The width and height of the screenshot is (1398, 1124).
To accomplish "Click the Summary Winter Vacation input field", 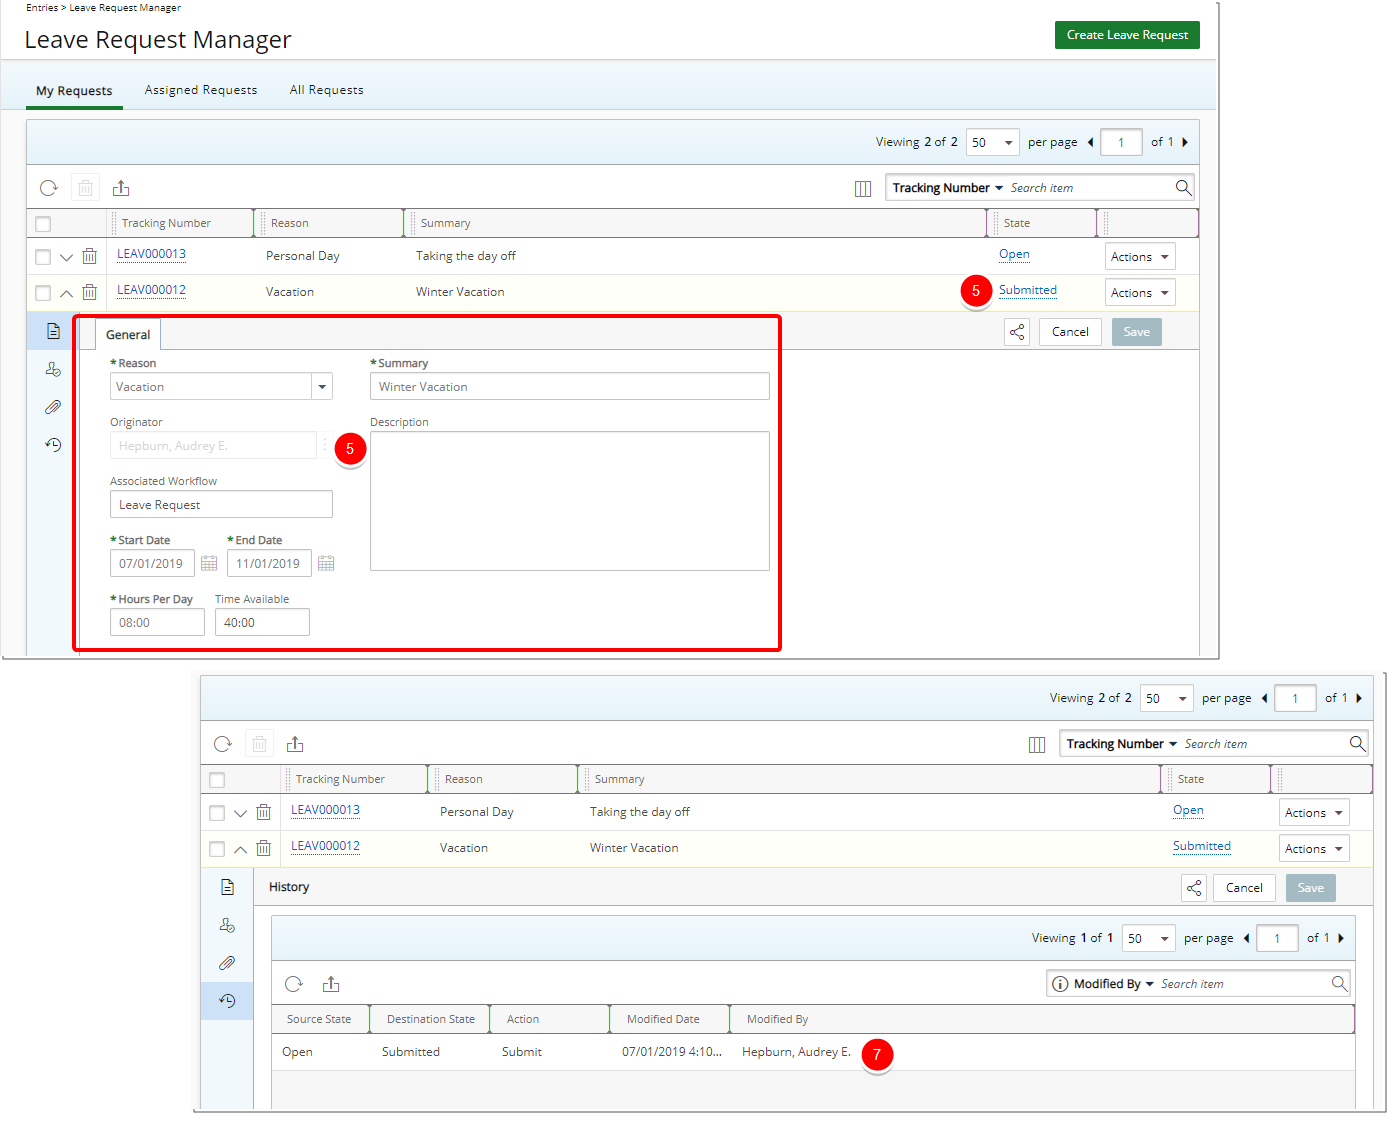I will [x=570, y=387].
